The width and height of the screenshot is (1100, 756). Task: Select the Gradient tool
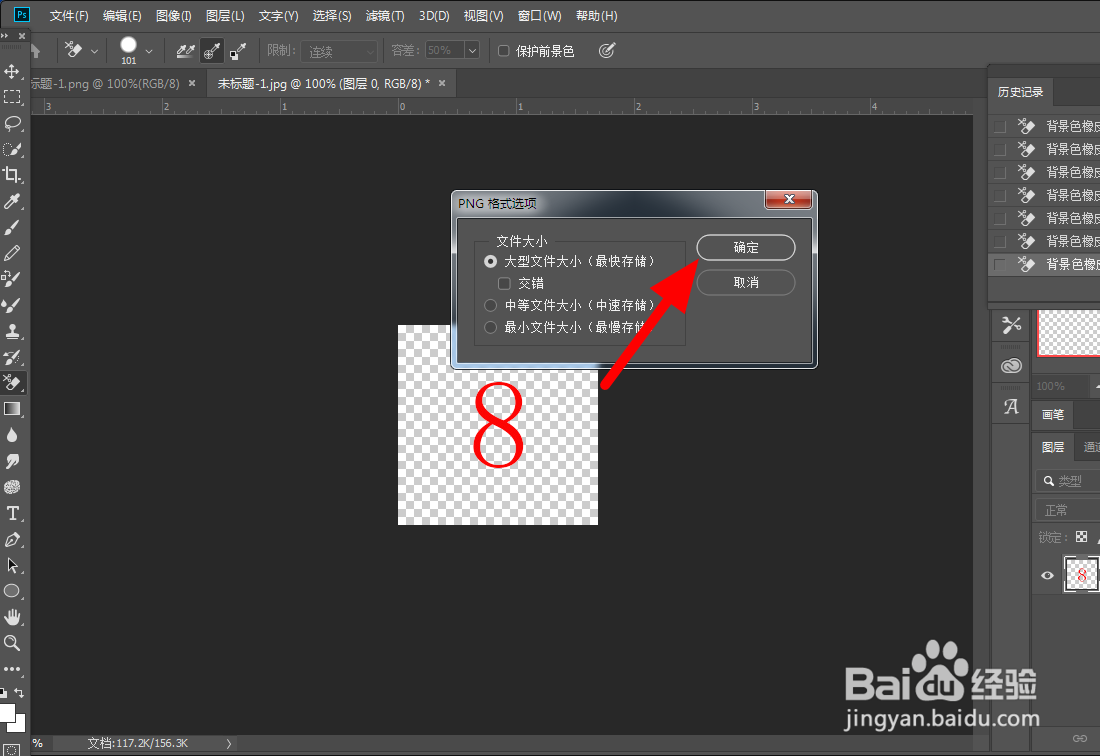coord(12,409)
